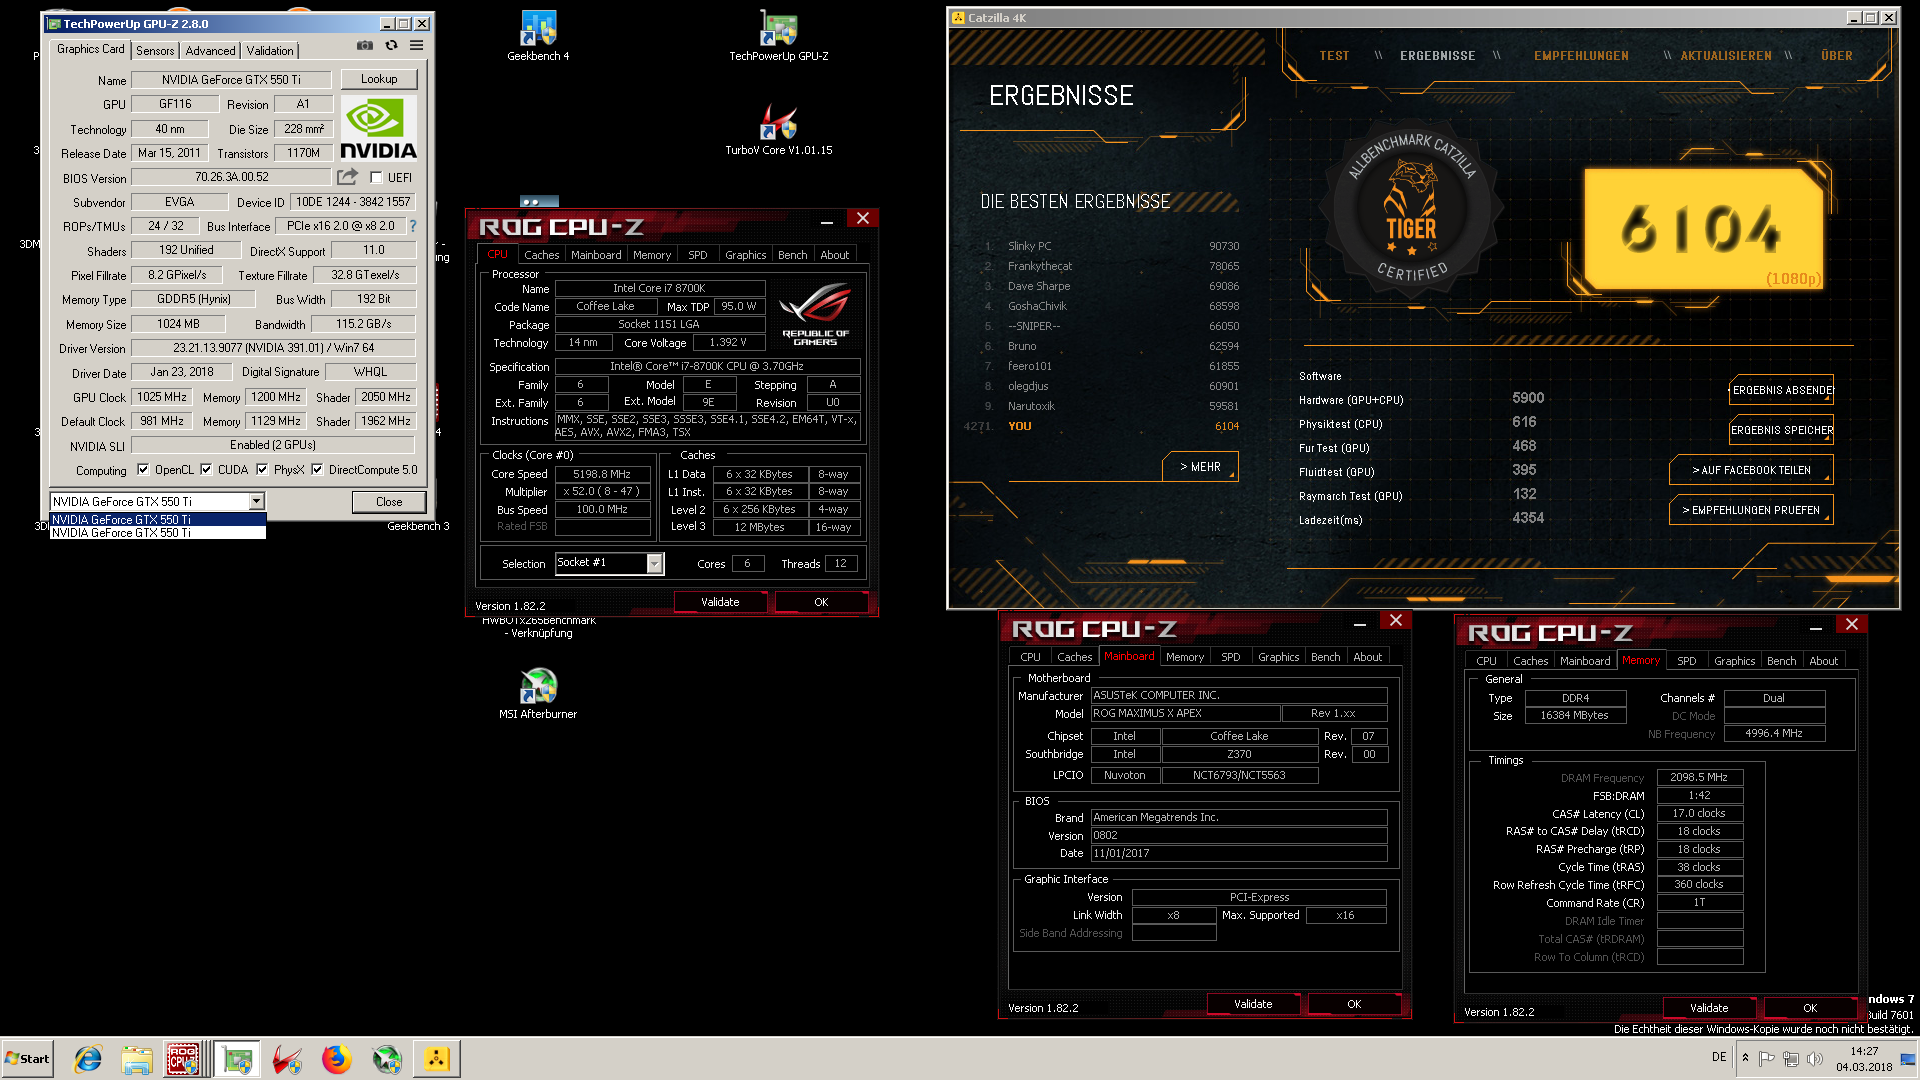Click the NVIDIA logo in GPU-Z

[379, 128]
